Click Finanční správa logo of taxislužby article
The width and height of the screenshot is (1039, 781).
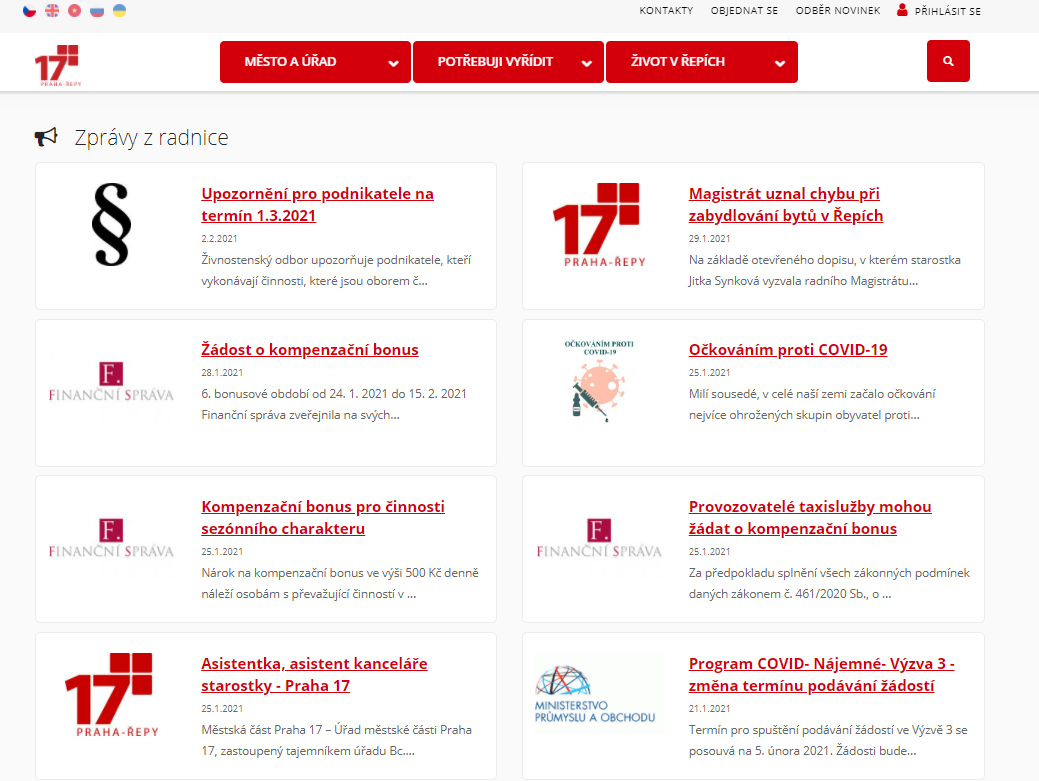(x=598, y=538)
